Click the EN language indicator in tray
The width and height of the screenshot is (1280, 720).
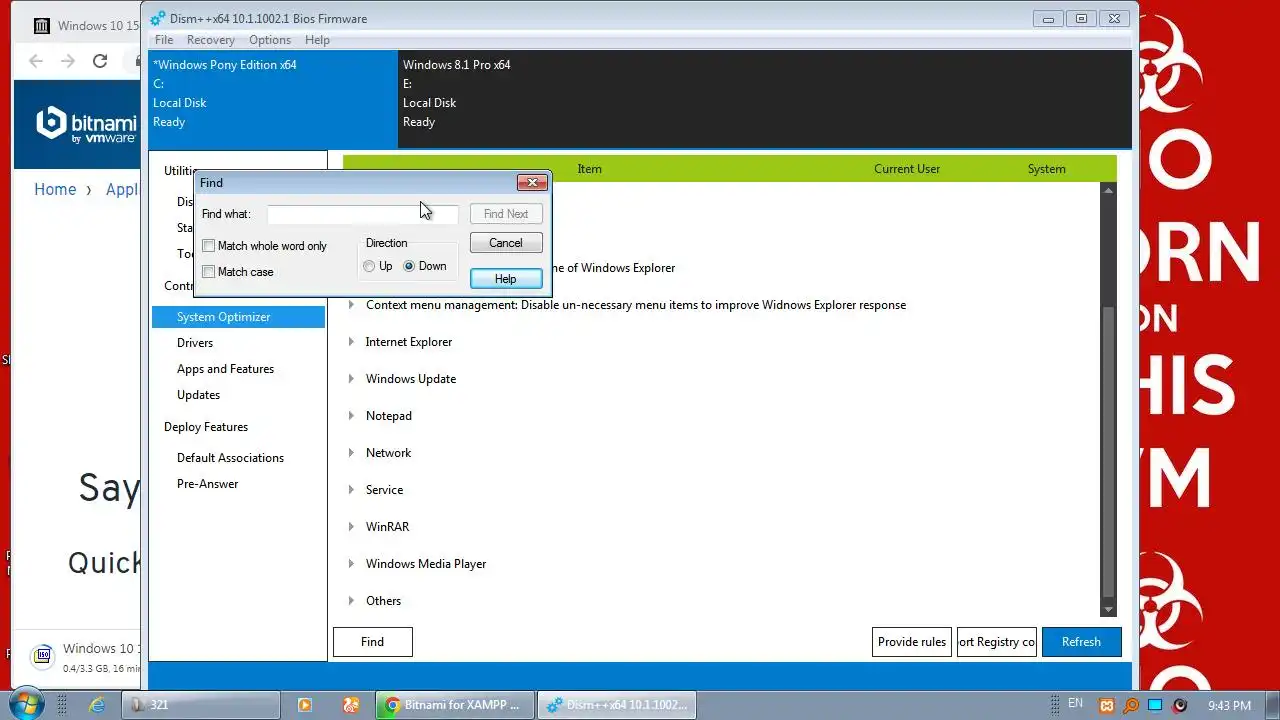point(1075,704)
